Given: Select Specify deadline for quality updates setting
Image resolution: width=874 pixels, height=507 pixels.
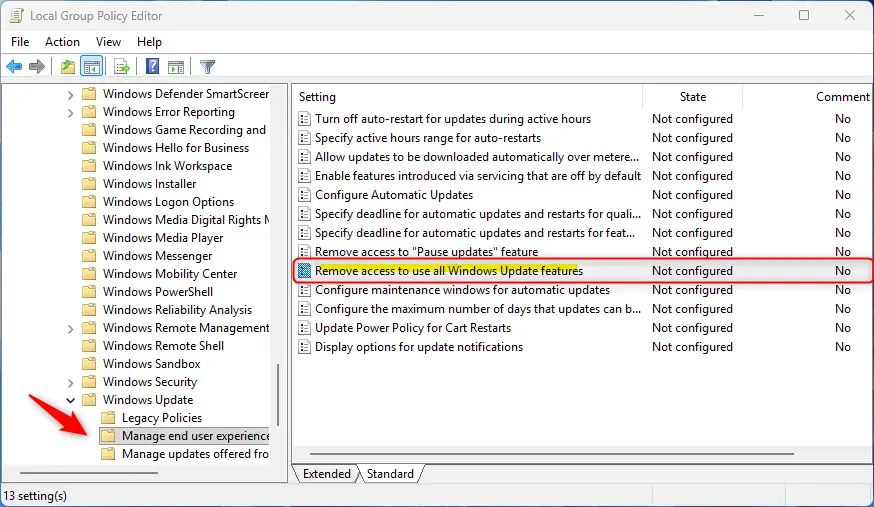Looking at the screenshot, I should [478, 214].
